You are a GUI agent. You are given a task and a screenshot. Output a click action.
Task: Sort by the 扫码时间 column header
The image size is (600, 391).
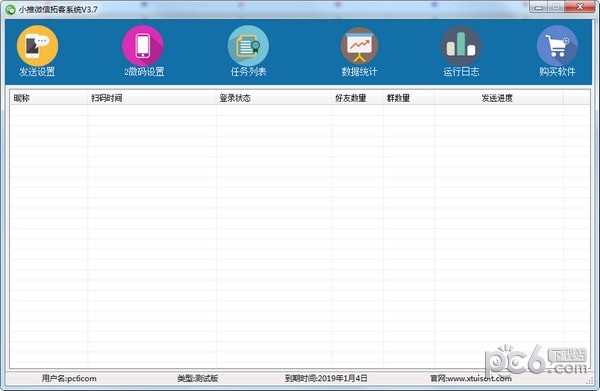(x=152, y=98)
